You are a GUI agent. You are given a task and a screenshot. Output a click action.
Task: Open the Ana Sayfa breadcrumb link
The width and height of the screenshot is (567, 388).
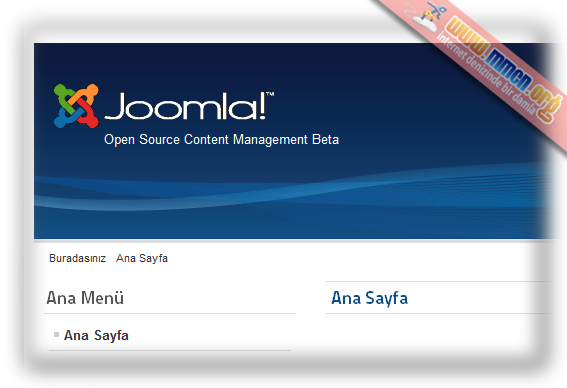click(142, 258)
